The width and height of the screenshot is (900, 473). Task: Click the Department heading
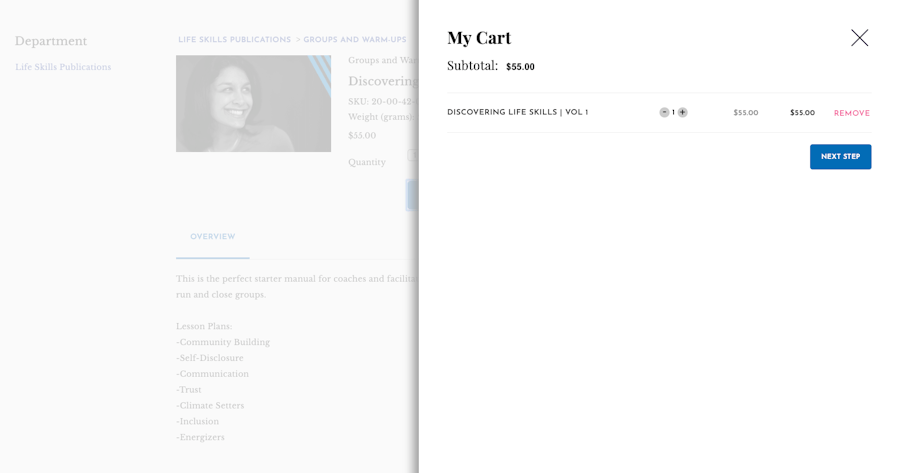51,41
